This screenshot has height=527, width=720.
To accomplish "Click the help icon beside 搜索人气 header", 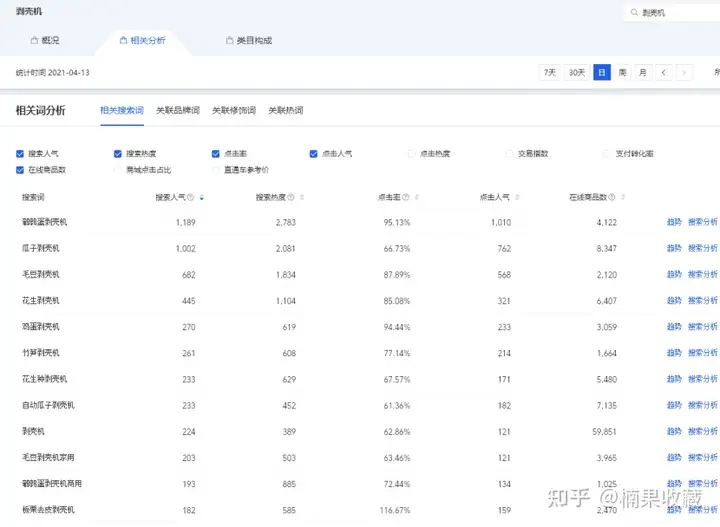I will [191, 197].
